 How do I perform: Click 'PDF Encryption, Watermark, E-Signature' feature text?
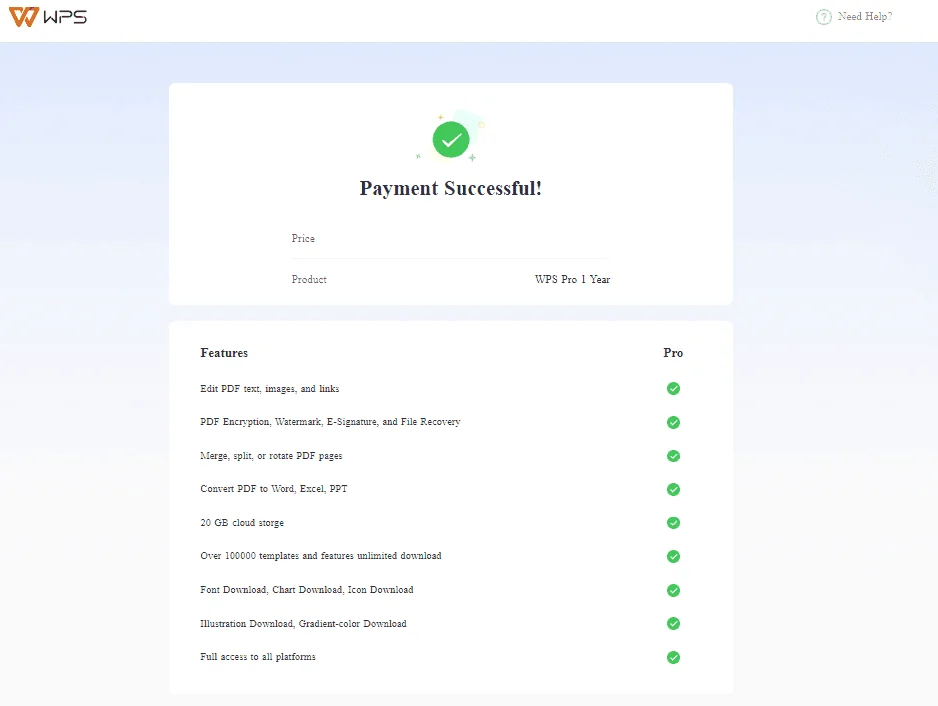point(330,422)
